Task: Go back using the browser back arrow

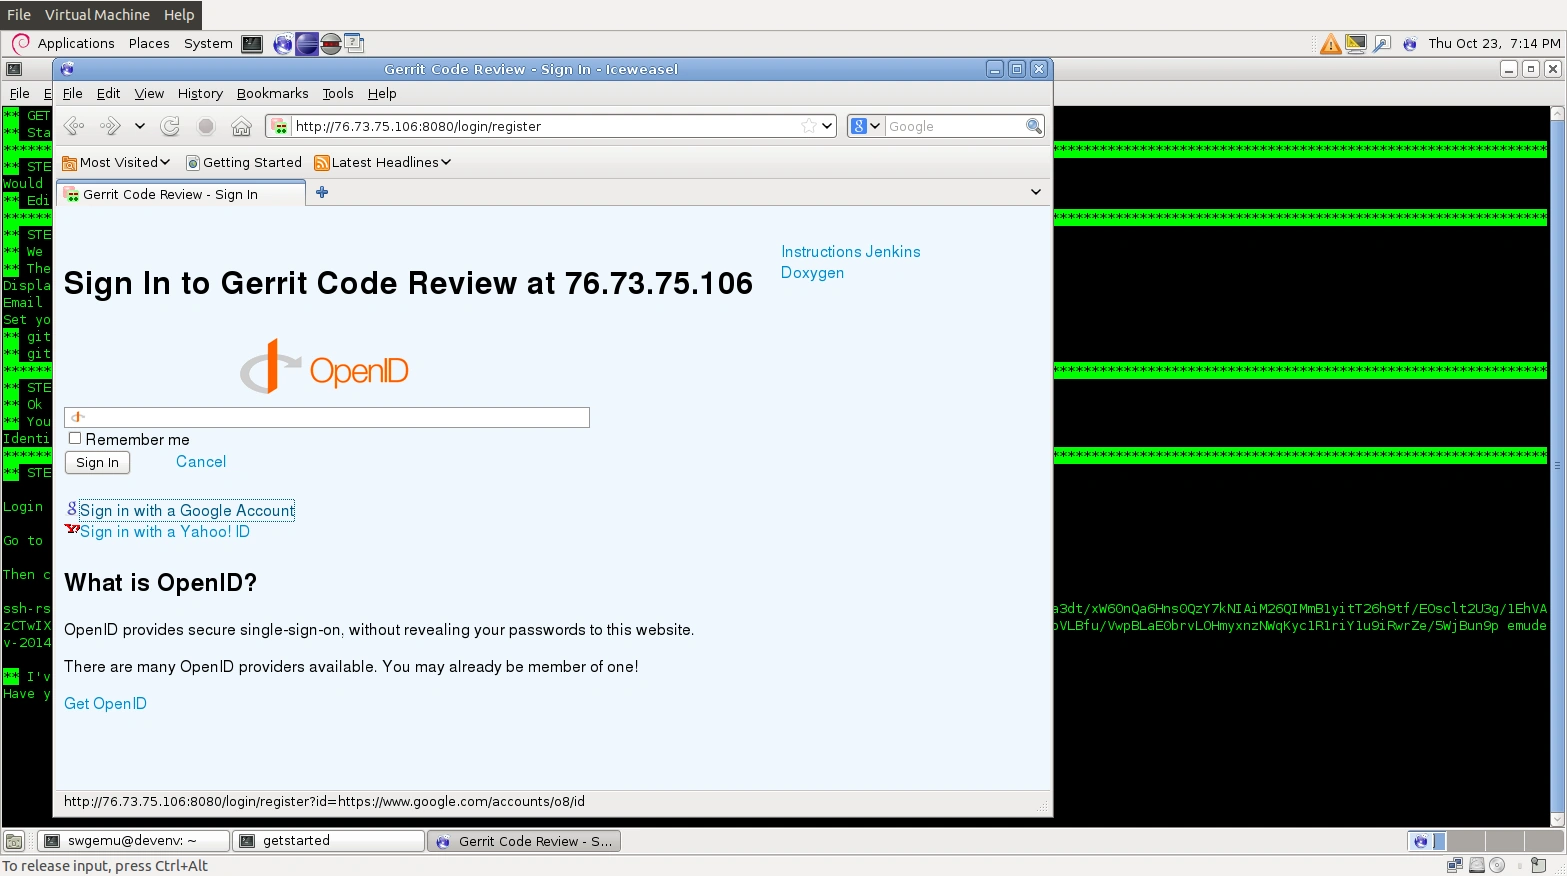Action: tap(73, 126)
